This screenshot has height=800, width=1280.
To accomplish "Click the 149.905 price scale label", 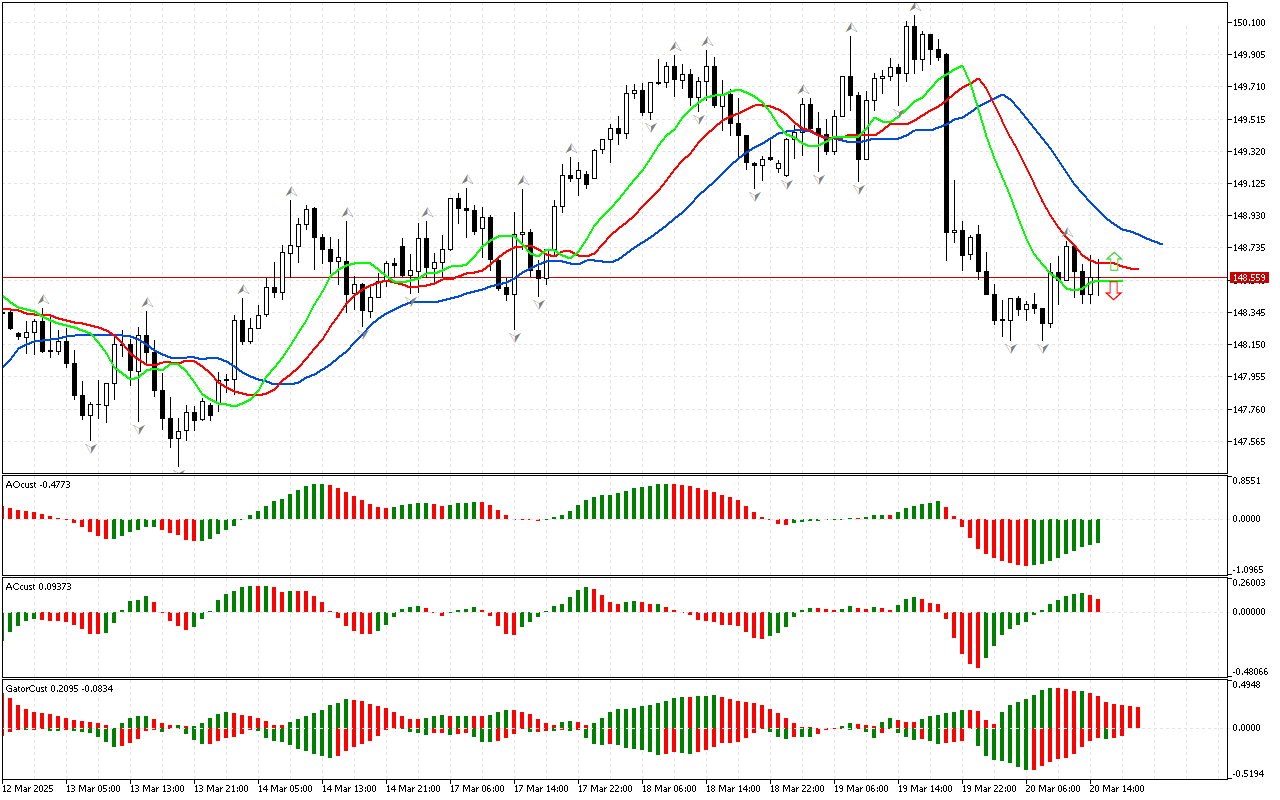I will pos(1249,55).
